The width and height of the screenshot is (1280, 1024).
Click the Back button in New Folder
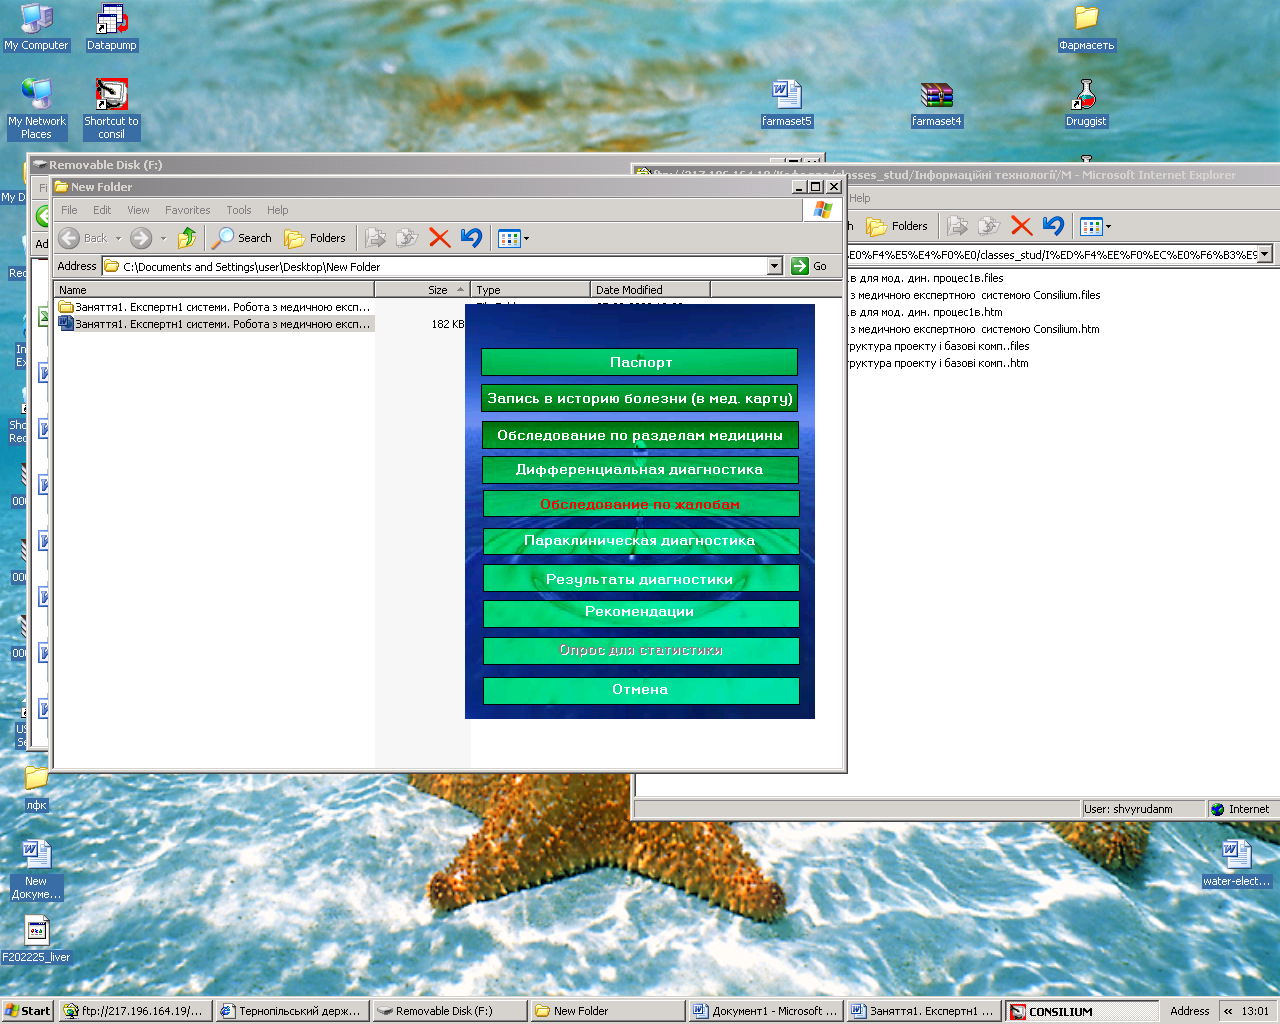click(x=83, y=238)
